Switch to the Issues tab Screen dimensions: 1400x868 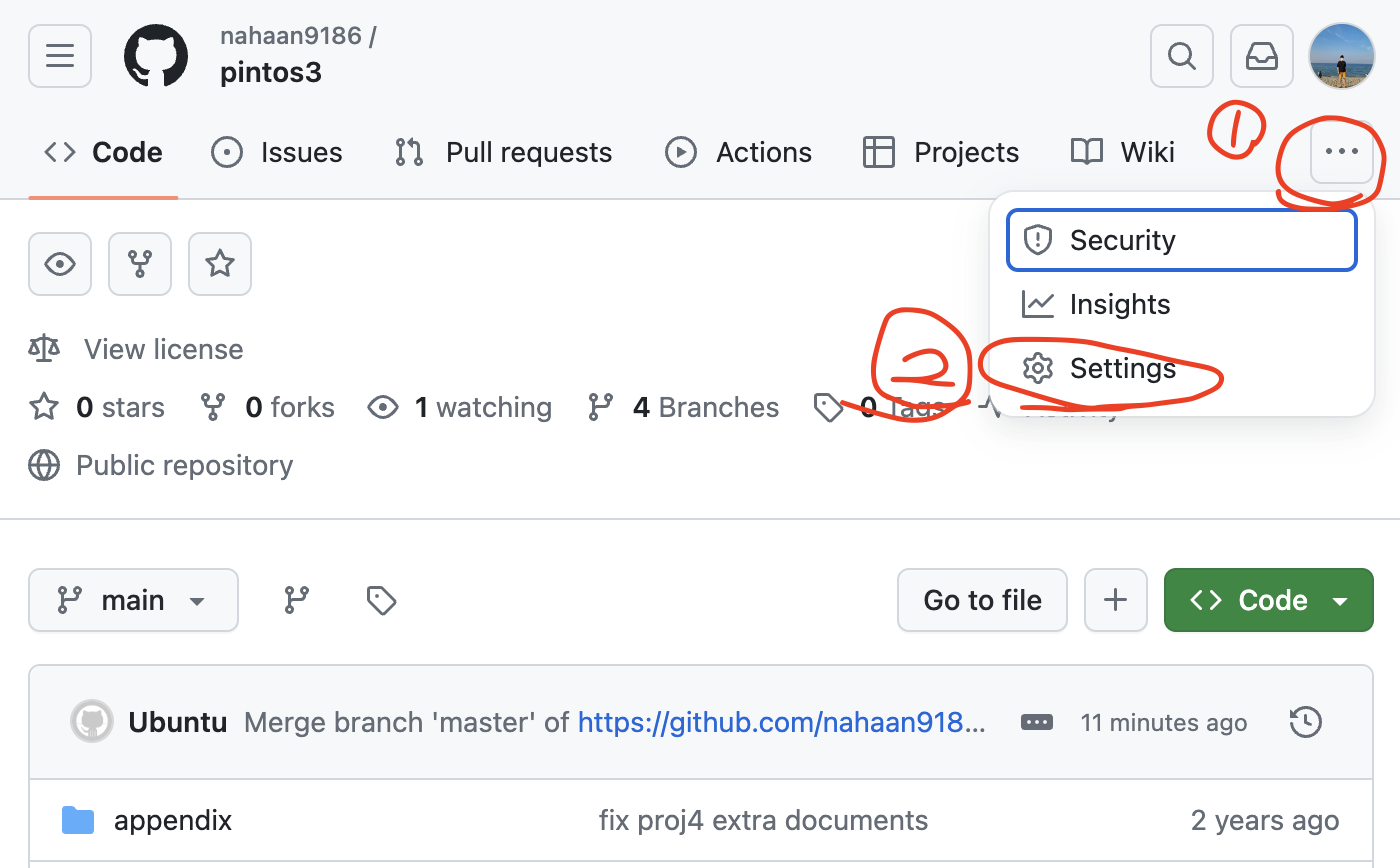click(277, 152)
